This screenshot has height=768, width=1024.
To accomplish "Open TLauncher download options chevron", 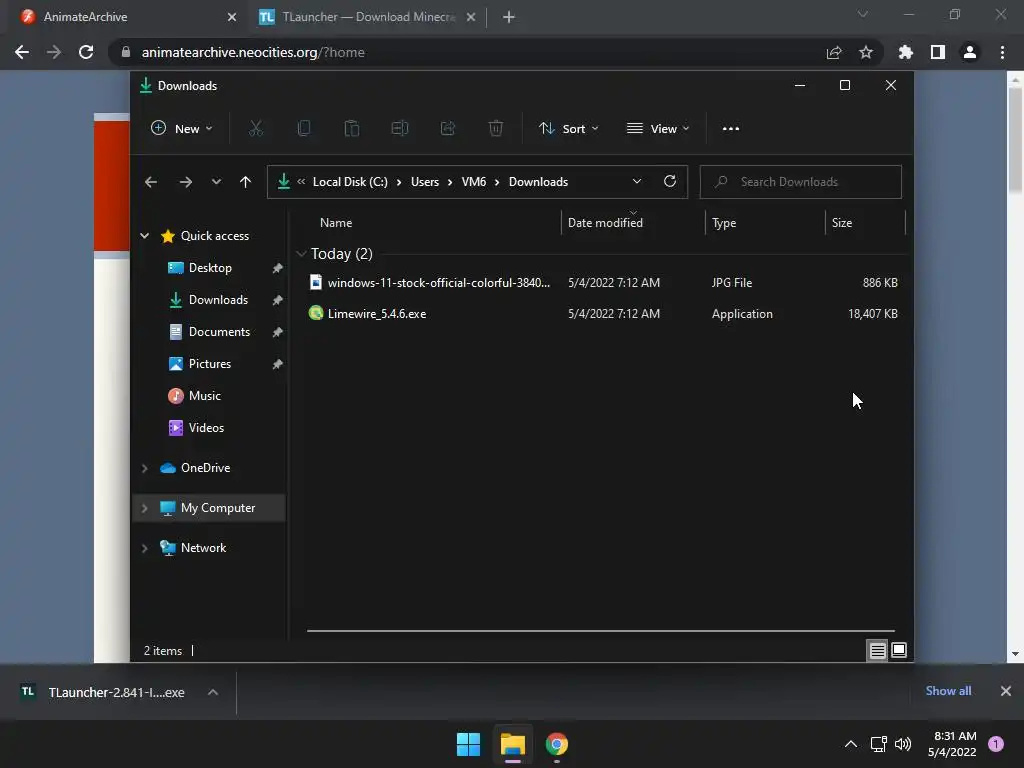I will click(213, 692).
